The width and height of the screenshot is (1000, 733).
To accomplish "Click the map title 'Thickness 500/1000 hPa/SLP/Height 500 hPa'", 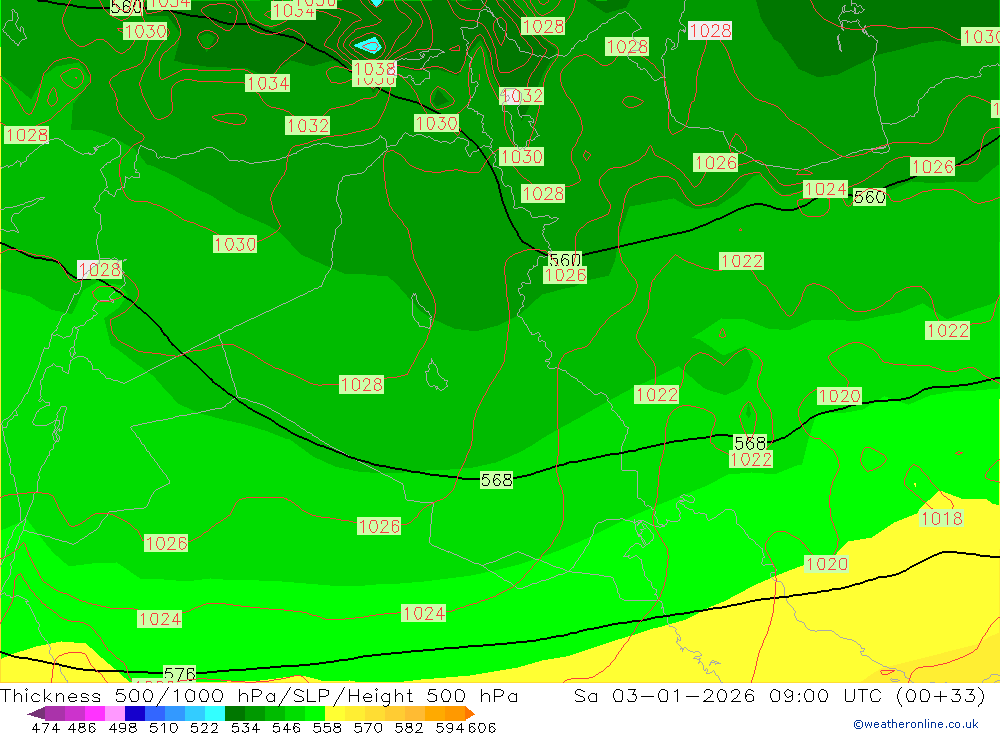I will 259,695.
